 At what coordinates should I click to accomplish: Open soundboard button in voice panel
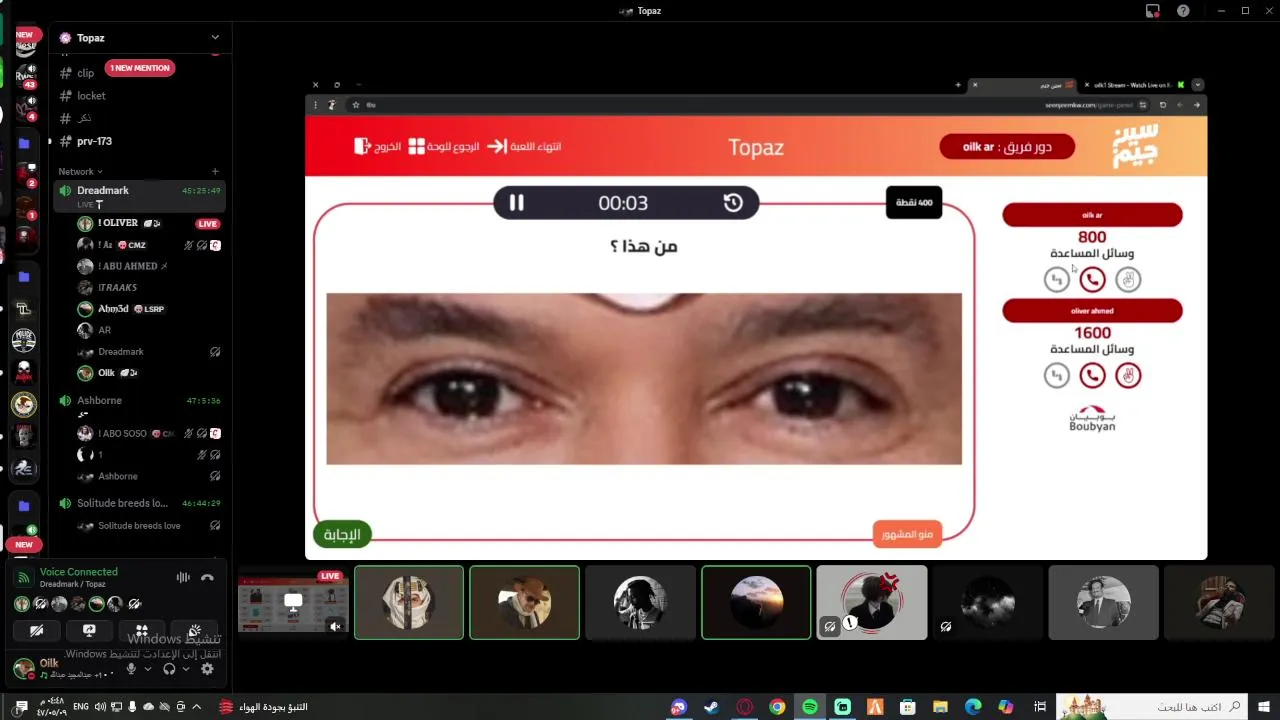pos(194,631)
